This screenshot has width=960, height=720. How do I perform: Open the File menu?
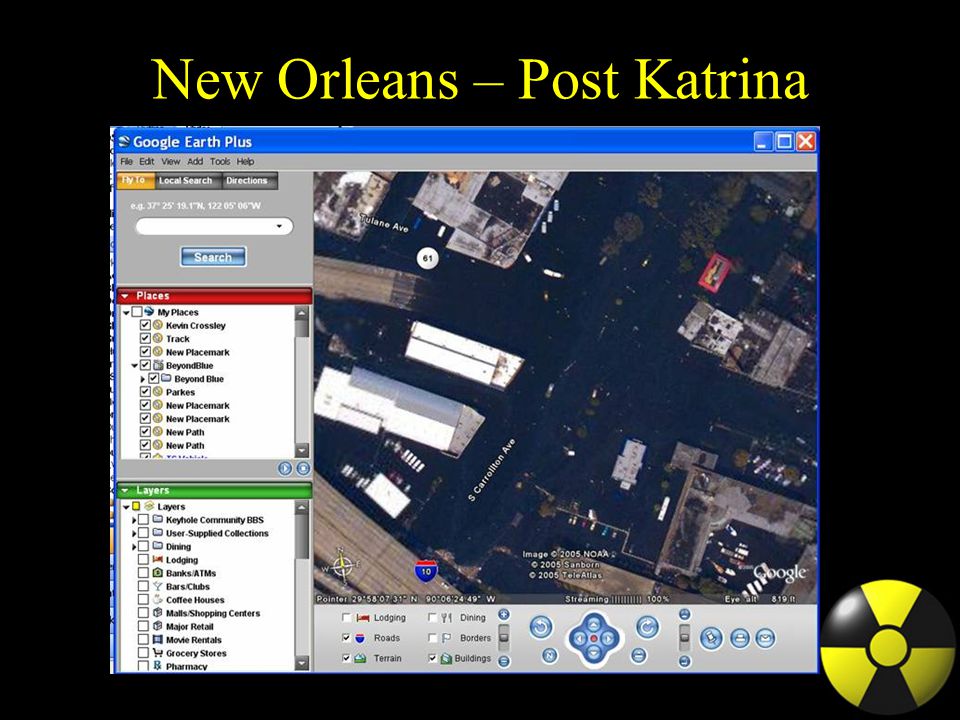[x=127, y=162]
